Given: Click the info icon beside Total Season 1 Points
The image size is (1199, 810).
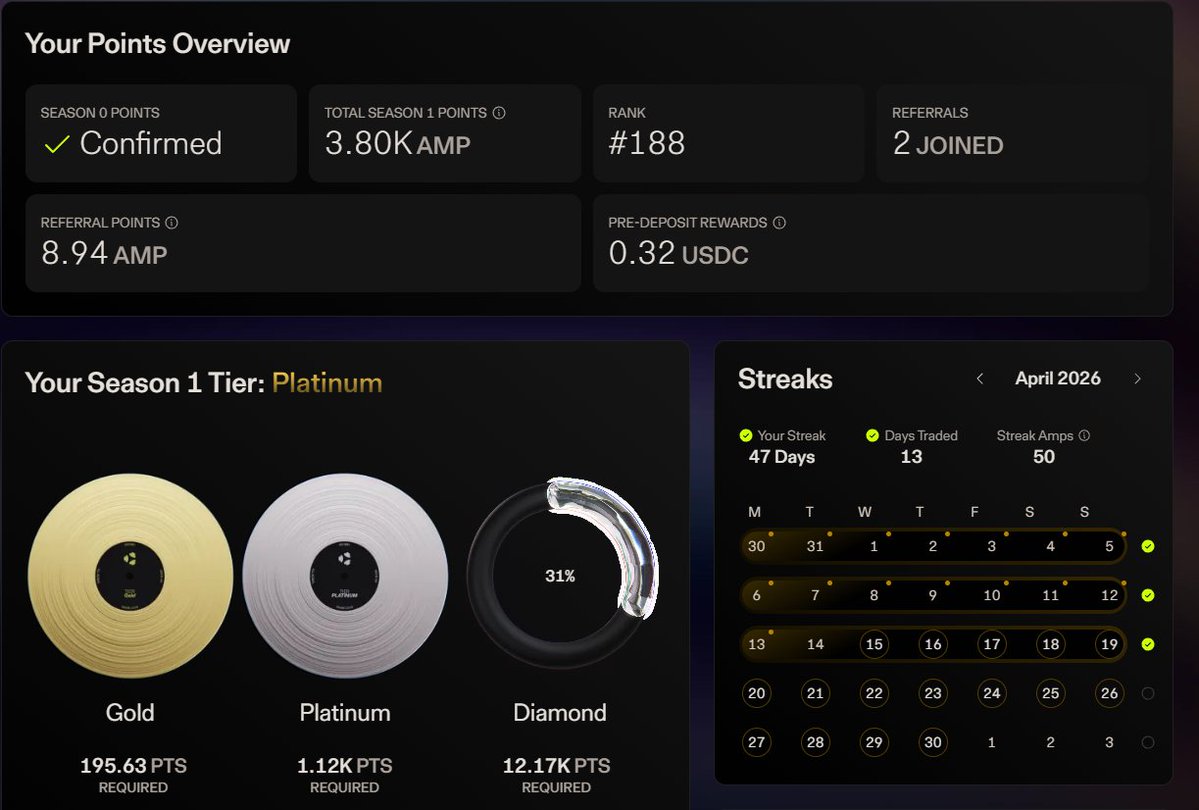Looking at the screenshot, I should pos(499,112).
